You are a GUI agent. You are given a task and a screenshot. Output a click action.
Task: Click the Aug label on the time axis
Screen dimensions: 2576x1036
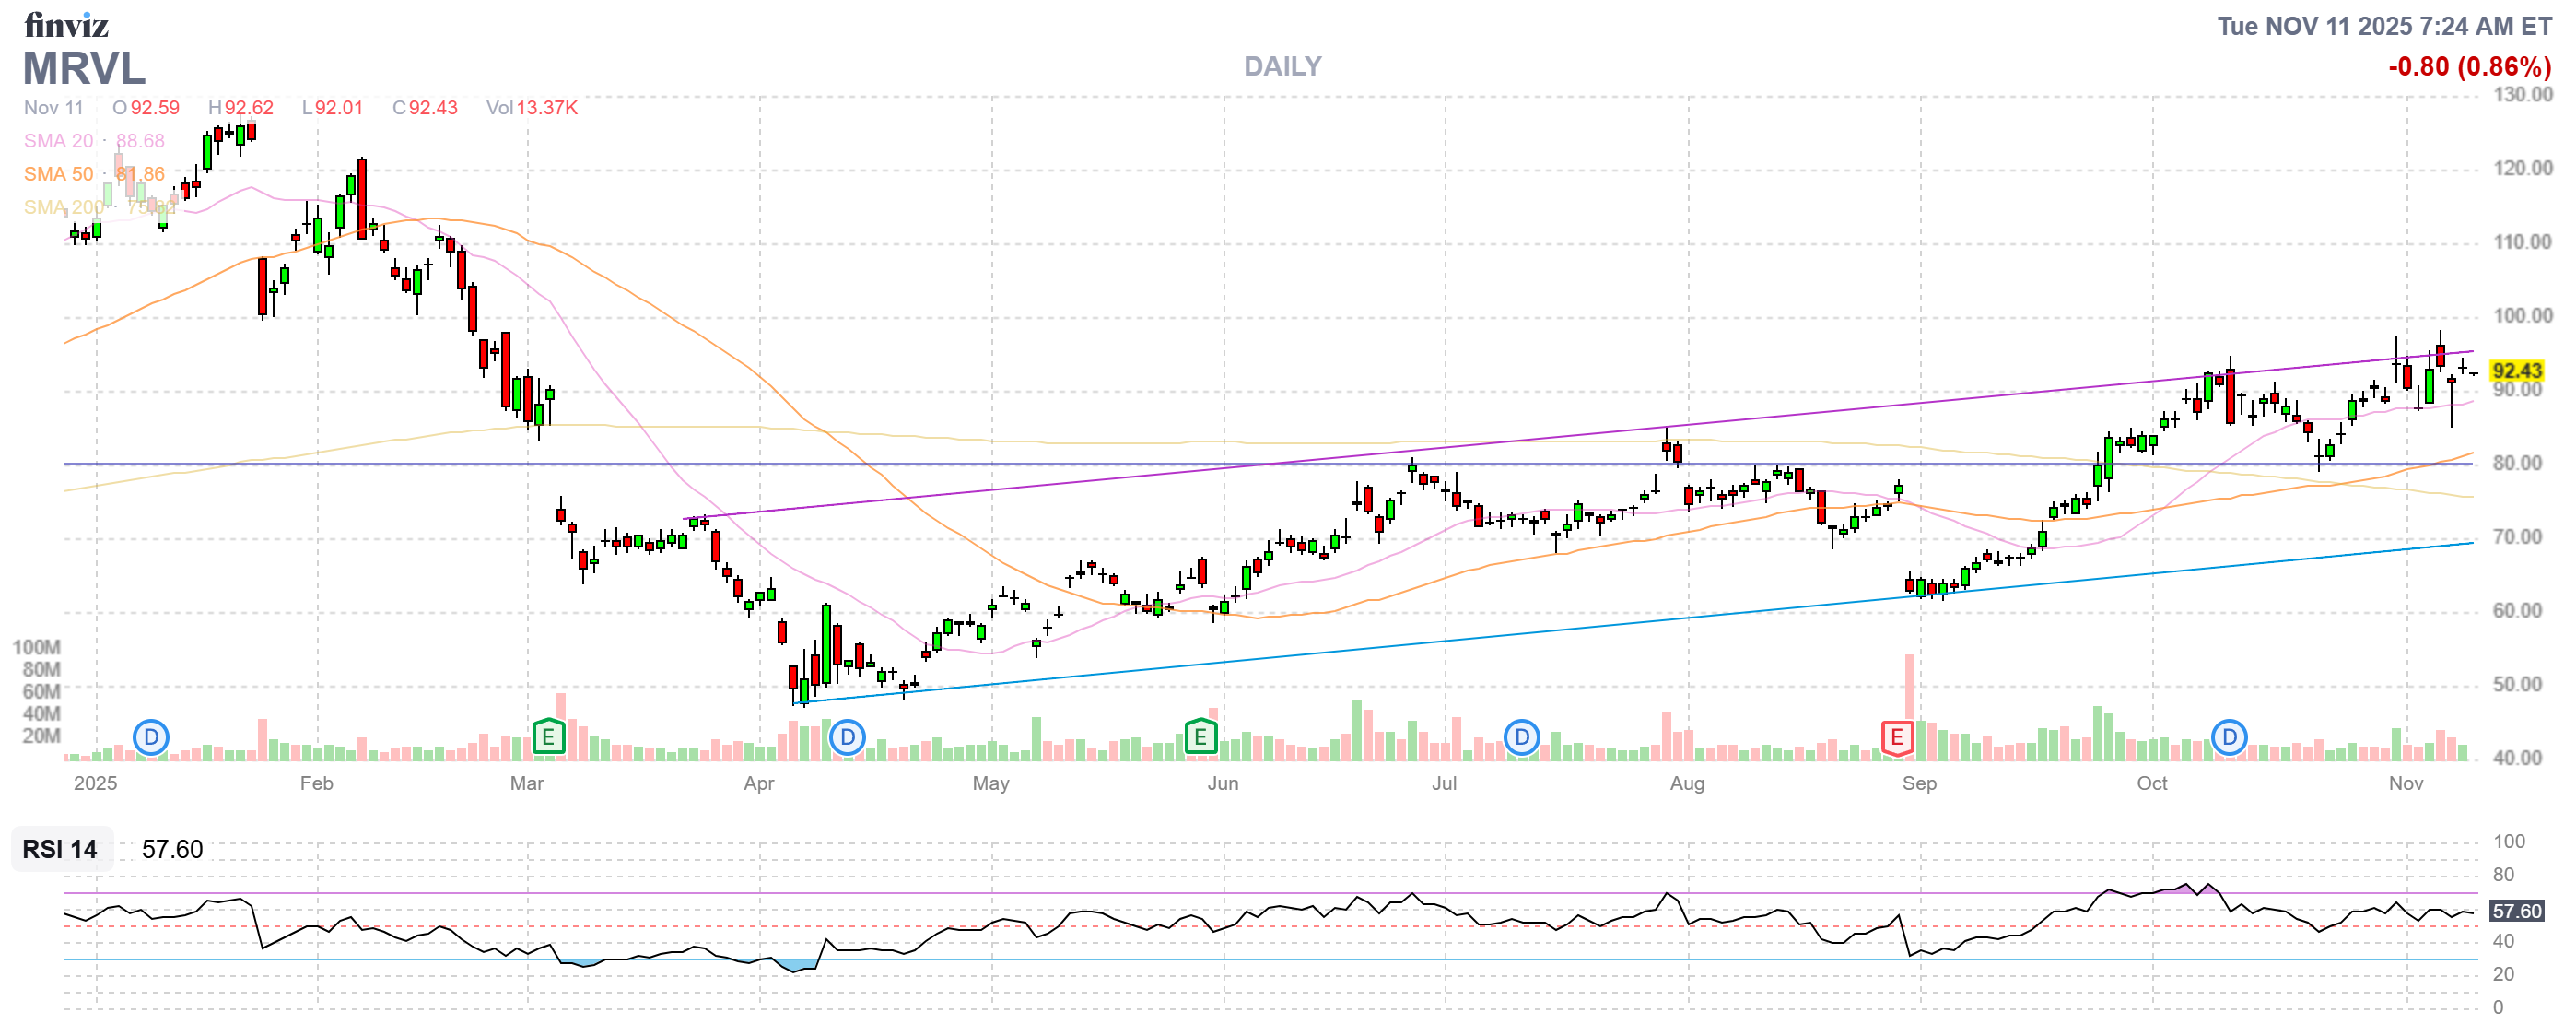(x=1687, y=783)
